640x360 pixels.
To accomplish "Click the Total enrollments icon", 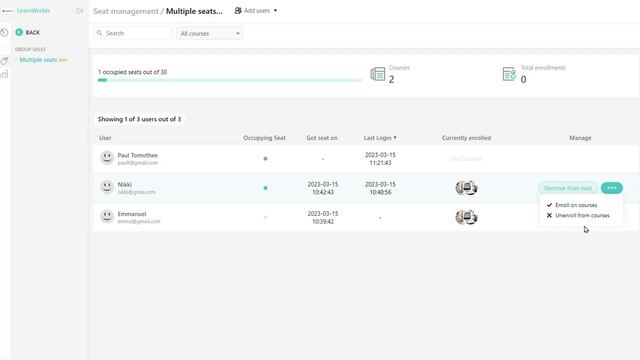I will (x=509, y=74).
